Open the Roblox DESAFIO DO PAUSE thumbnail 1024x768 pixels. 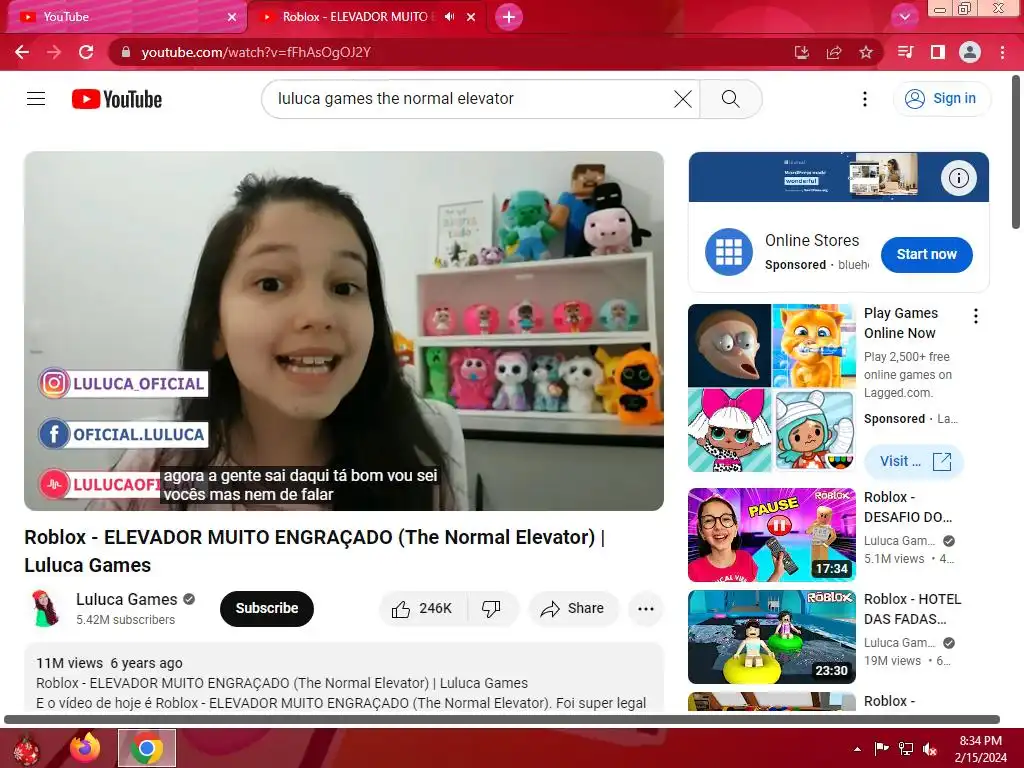771,535
